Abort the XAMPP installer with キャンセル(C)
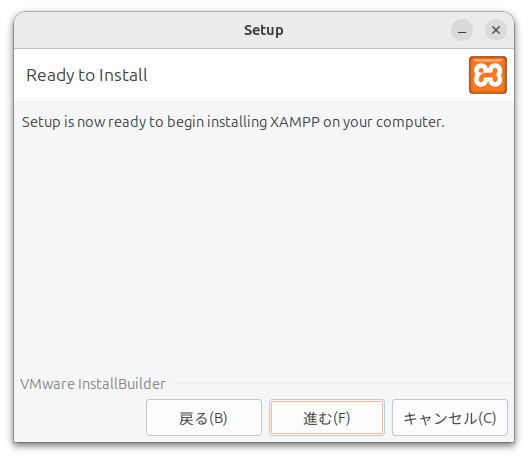The image size is (528, 459). (450, 418)
